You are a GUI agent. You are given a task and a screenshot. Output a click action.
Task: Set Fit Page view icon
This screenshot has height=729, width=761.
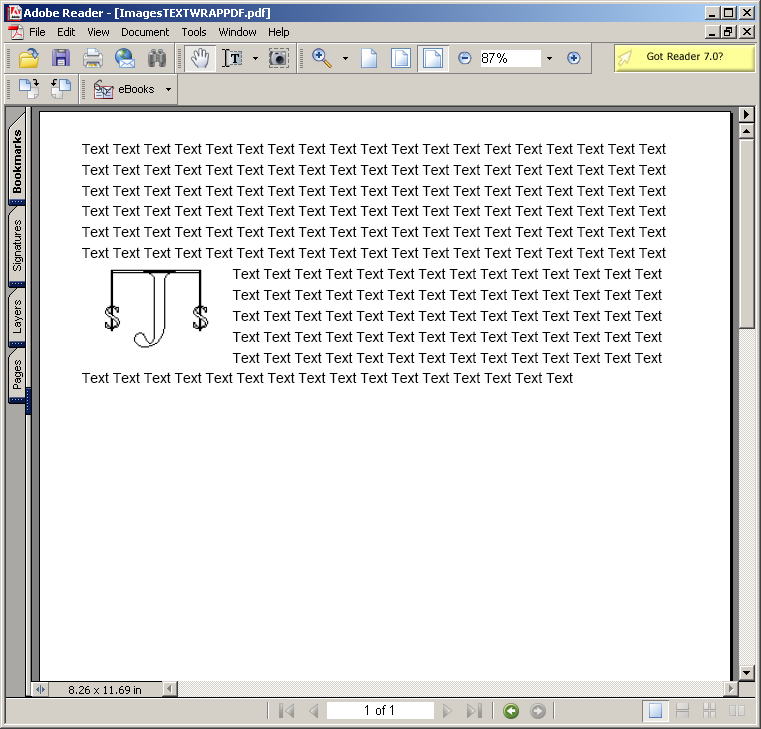click(x=401, y=58)
